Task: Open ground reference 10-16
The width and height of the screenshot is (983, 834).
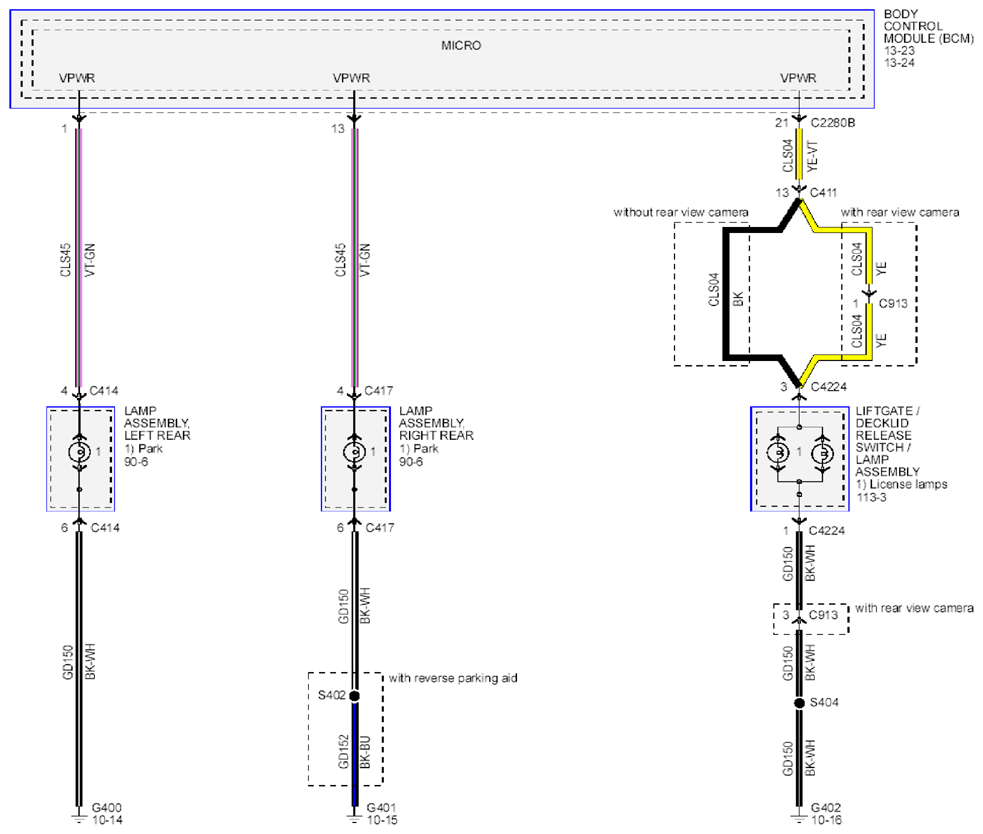Action: [x=826, y=820]
